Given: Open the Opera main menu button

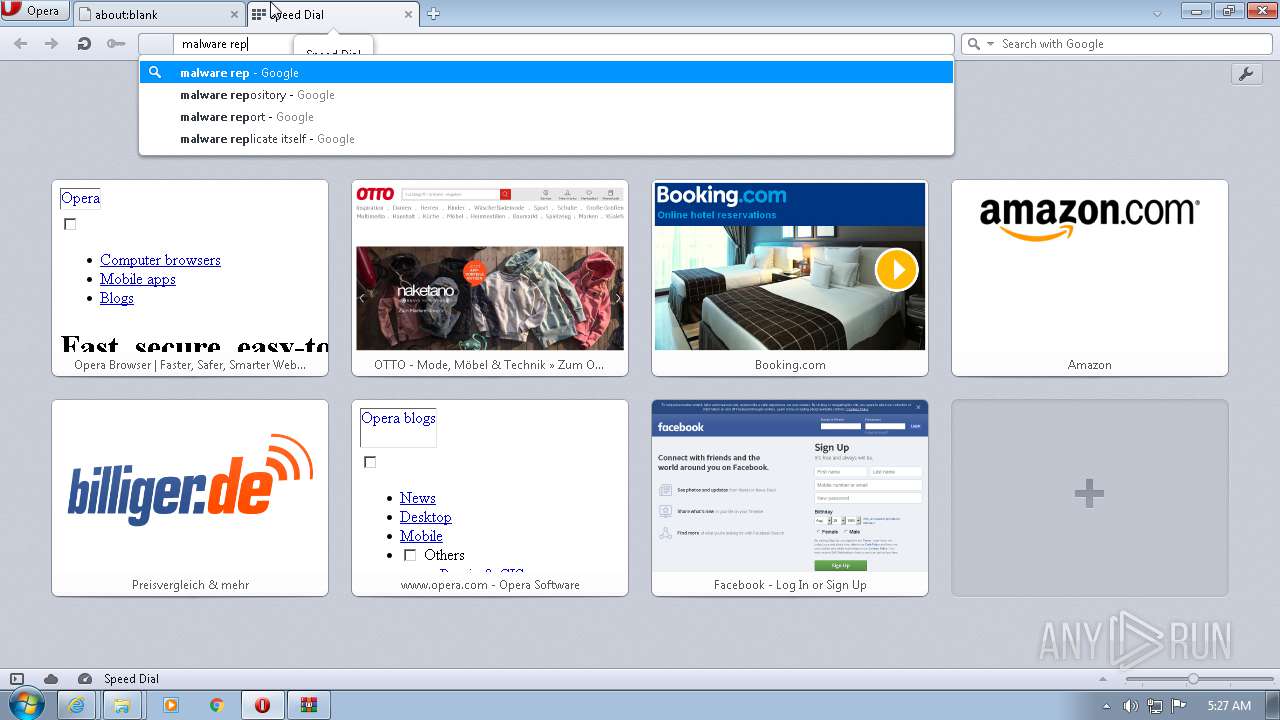Looking at the screenshot, I should click(35, 11).
